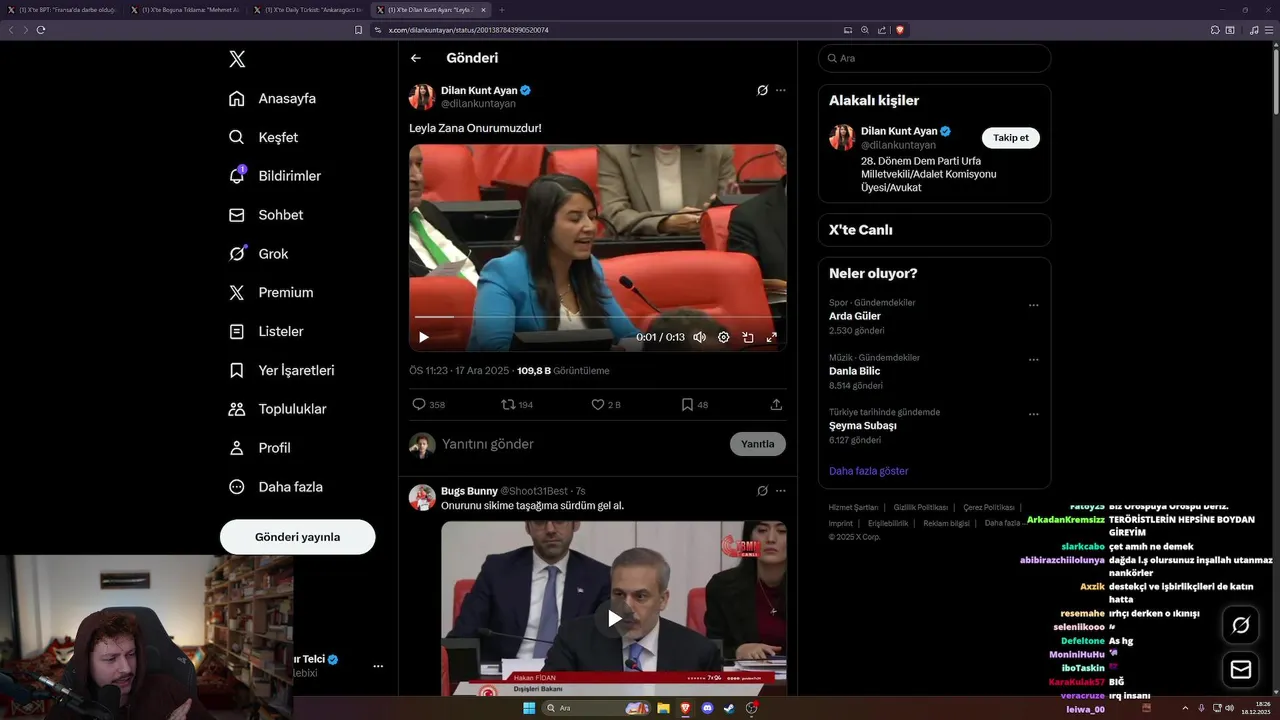This screenshot has width=1280, height=720.
Task: Open the video settings gear
Action: coord(724,337)
